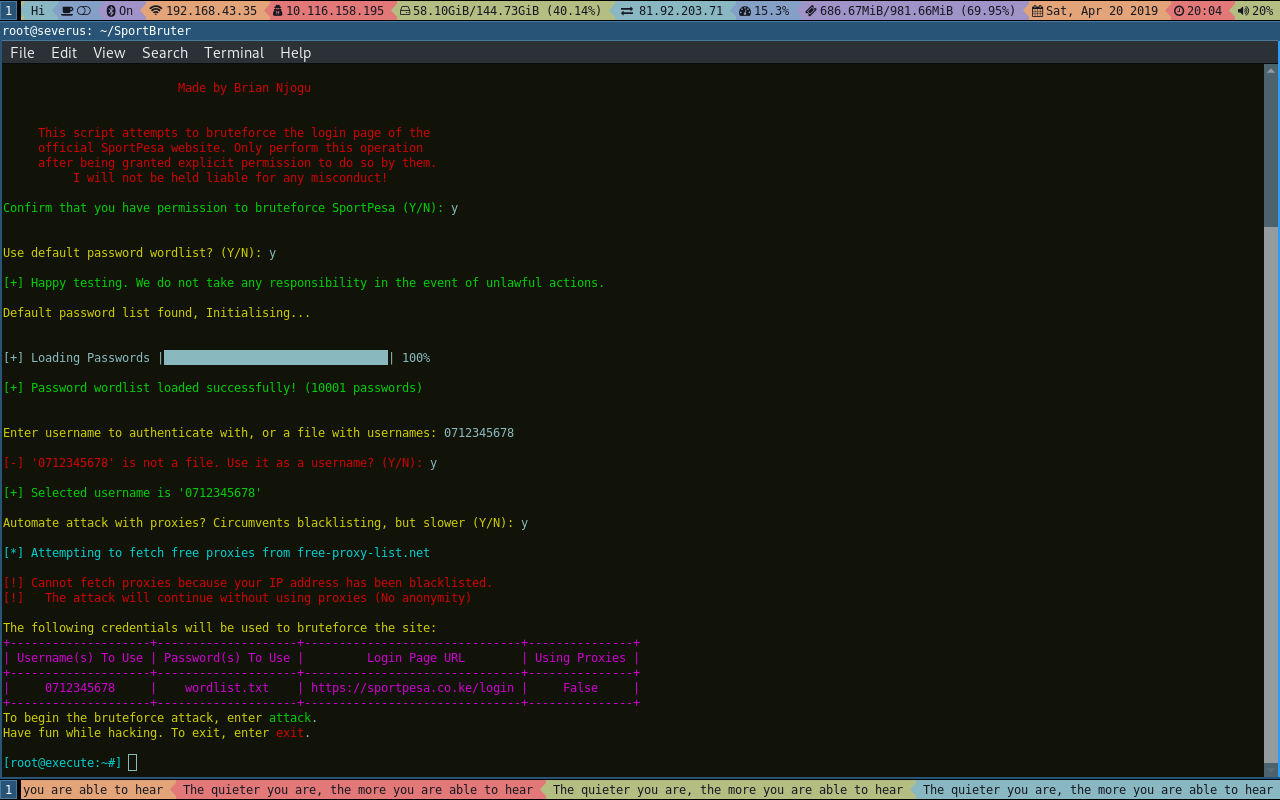The width and height of the screenshot is (1280, 800).
Task: Click the Wi-Fi icon beside 192.168.43.35
Action: 155,10
